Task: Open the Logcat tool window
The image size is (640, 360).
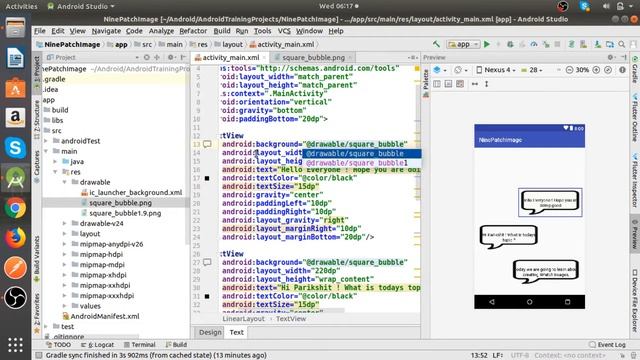Action: click(98, 345)
